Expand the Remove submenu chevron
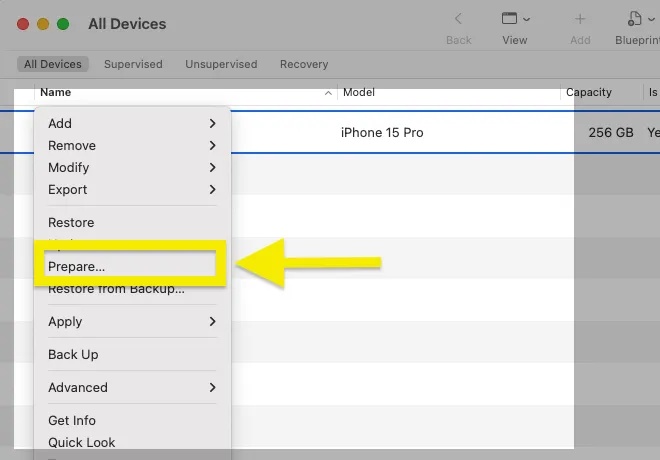 click(x=213, y=146)
